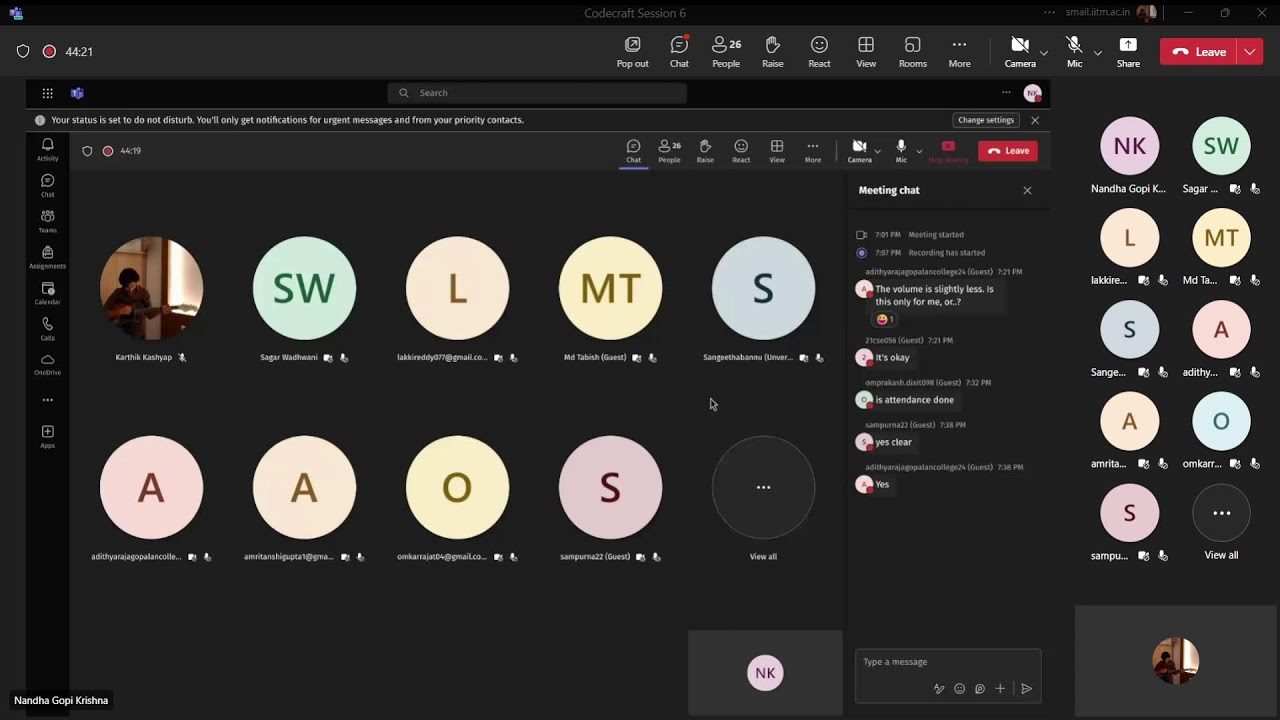
Task: Send message with the arrow icon
Action: click(1026, 688)
